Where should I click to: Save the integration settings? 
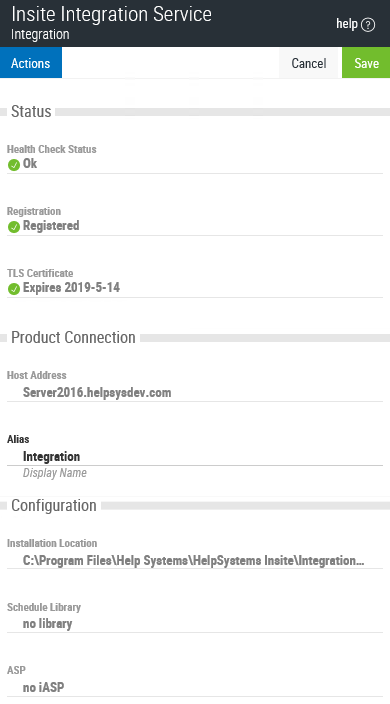(366, 63)
